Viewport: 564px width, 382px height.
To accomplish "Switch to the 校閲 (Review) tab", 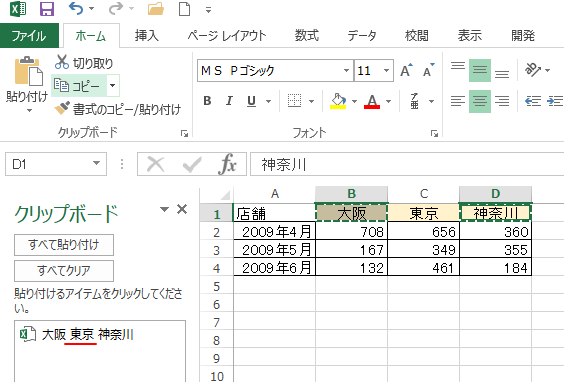I will (x=417, y=36).
